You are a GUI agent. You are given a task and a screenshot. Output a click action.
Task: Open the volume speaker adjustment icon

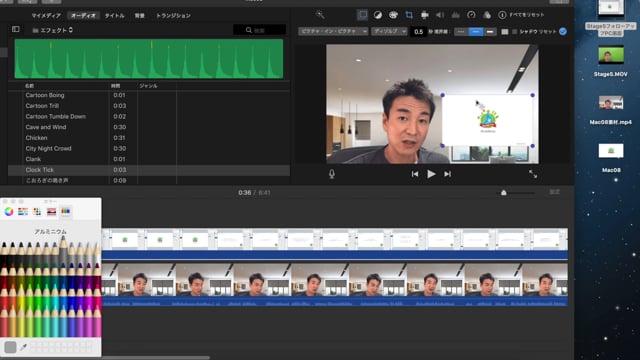[x=440, y=15]
